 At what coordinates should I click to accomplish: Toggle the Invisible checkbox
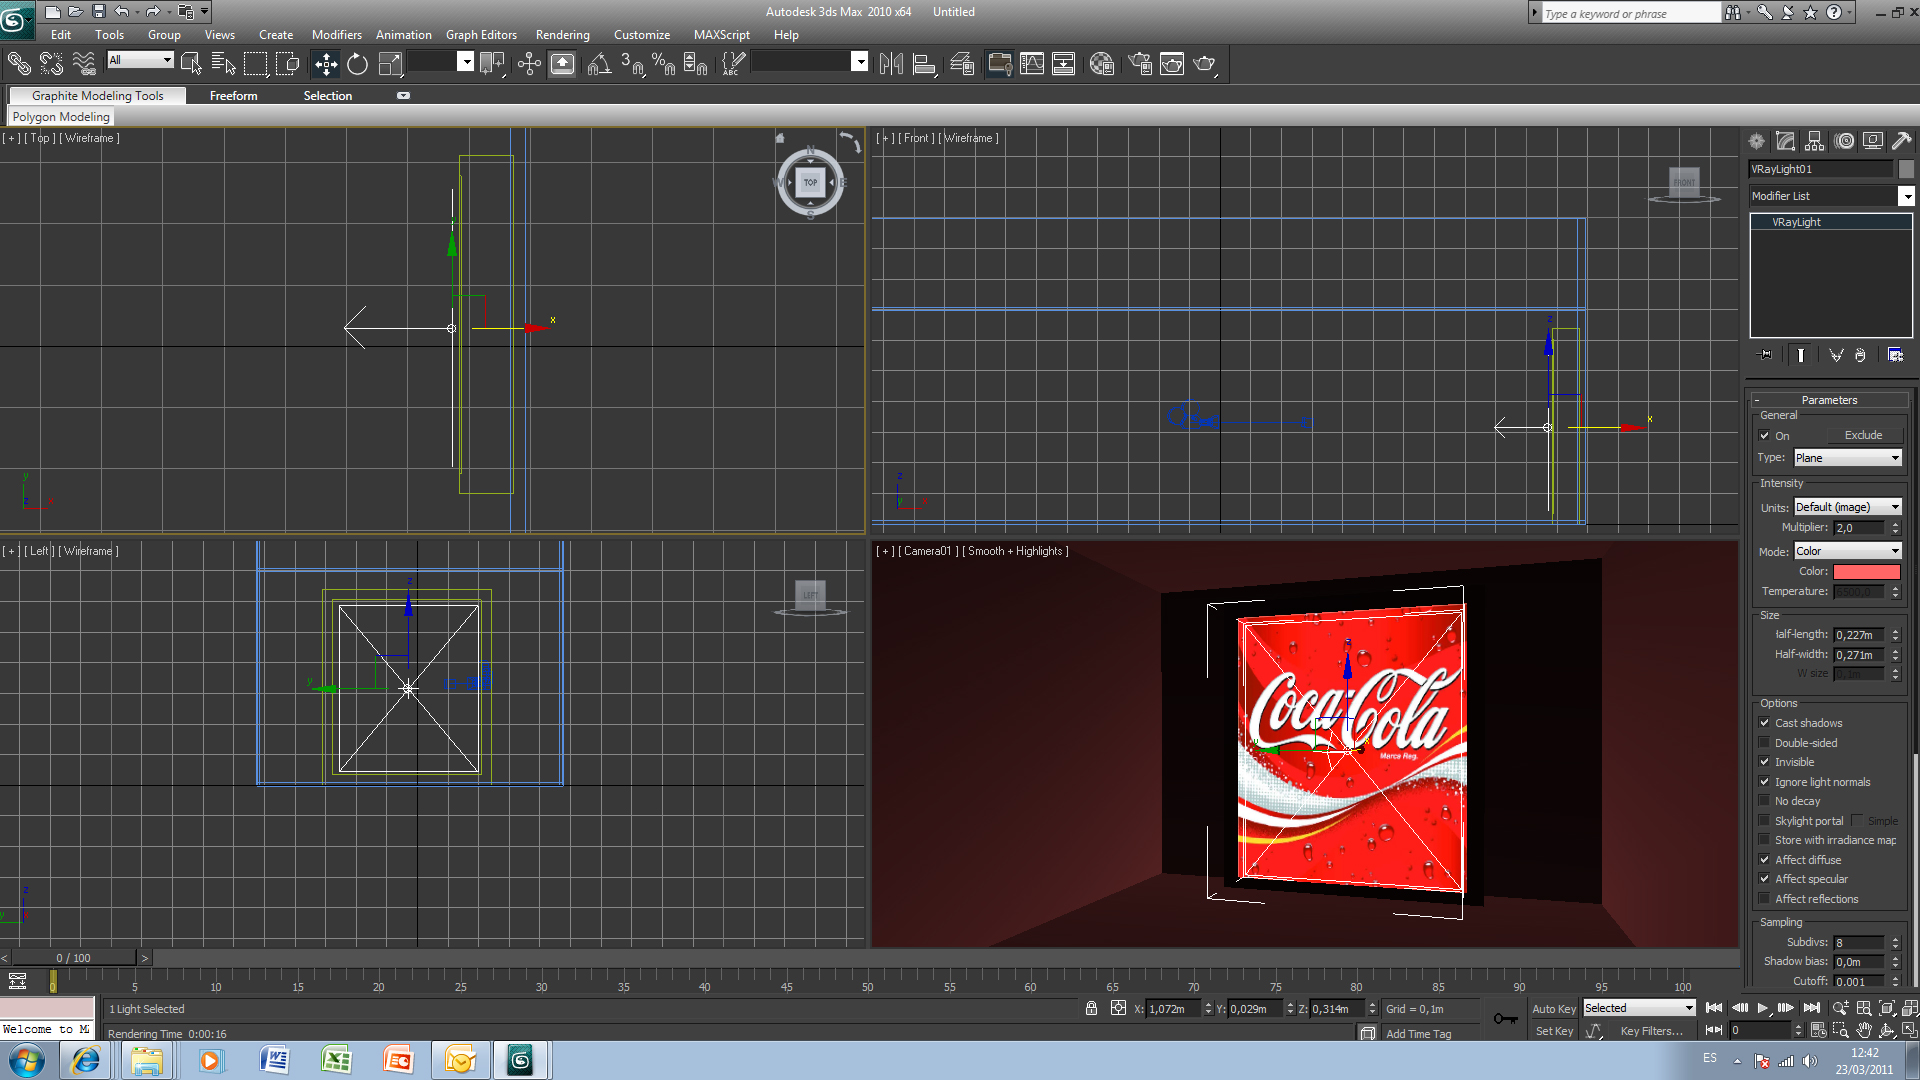(x=1765, y=762)
